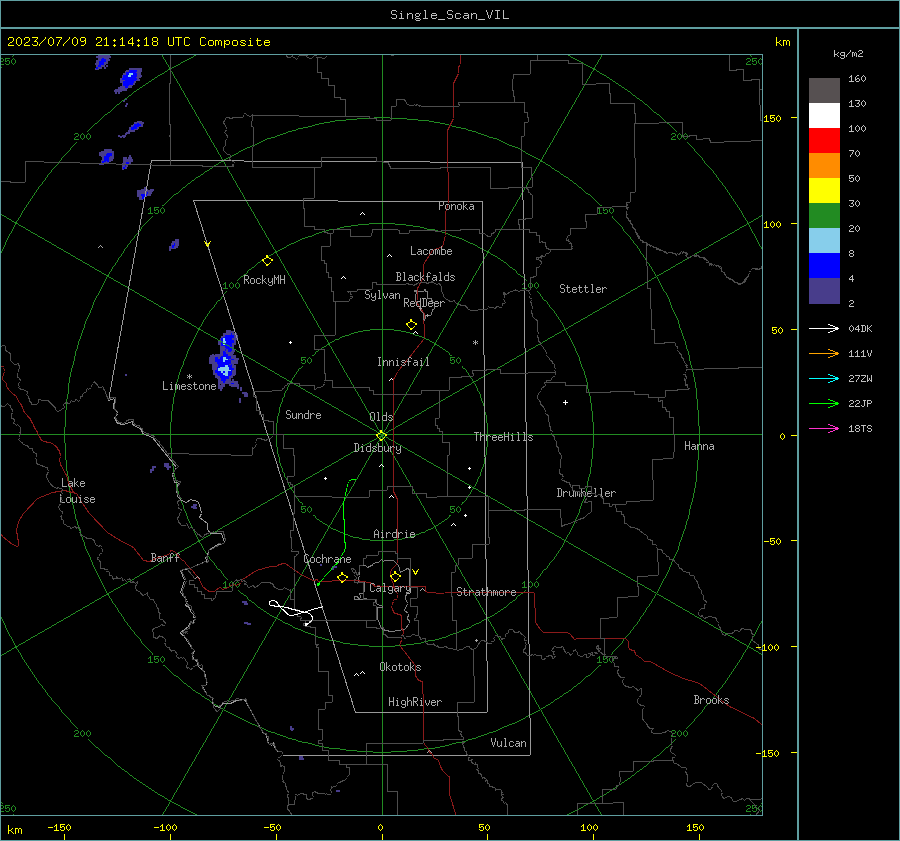
Task: Click the green 22JP aircraft arrow
Action: pos(824,404)
